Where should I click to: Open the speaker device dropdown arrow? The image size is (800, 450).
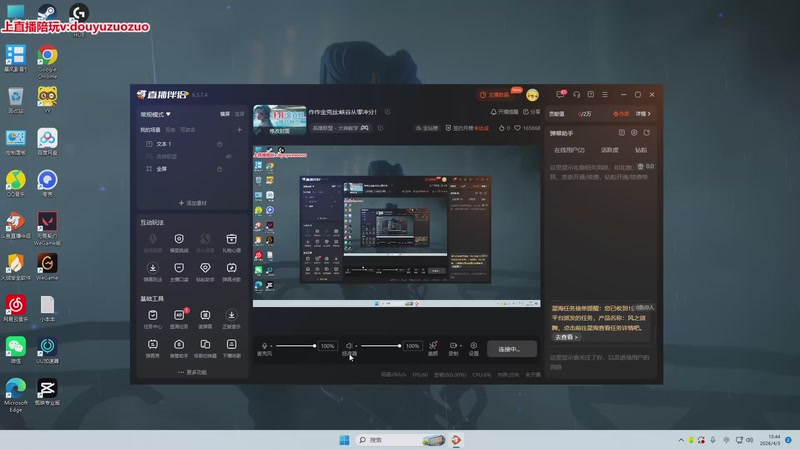pos(356,346)
